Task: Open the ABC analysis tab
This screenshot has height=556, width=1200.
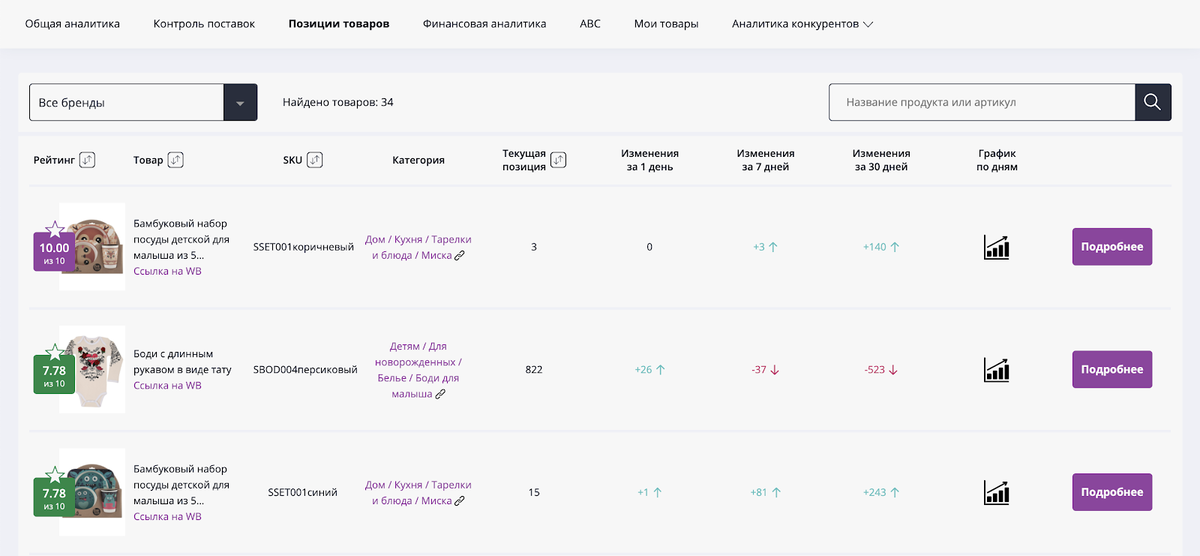Action: pos(590,24)
